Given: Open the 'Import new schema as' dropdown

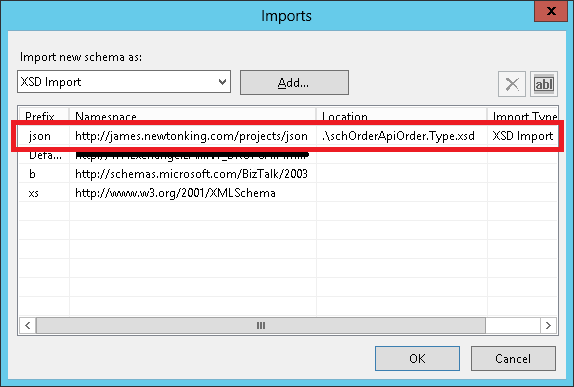Looking at the screenshot, I should [x=124, y=82].
